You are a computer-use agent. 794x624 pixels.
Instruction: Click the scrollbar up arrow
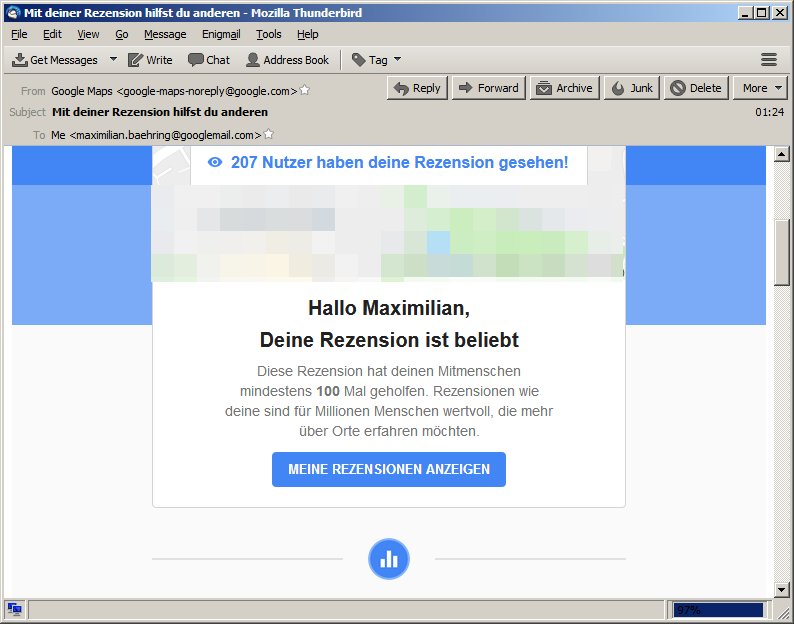click(781, 153)
